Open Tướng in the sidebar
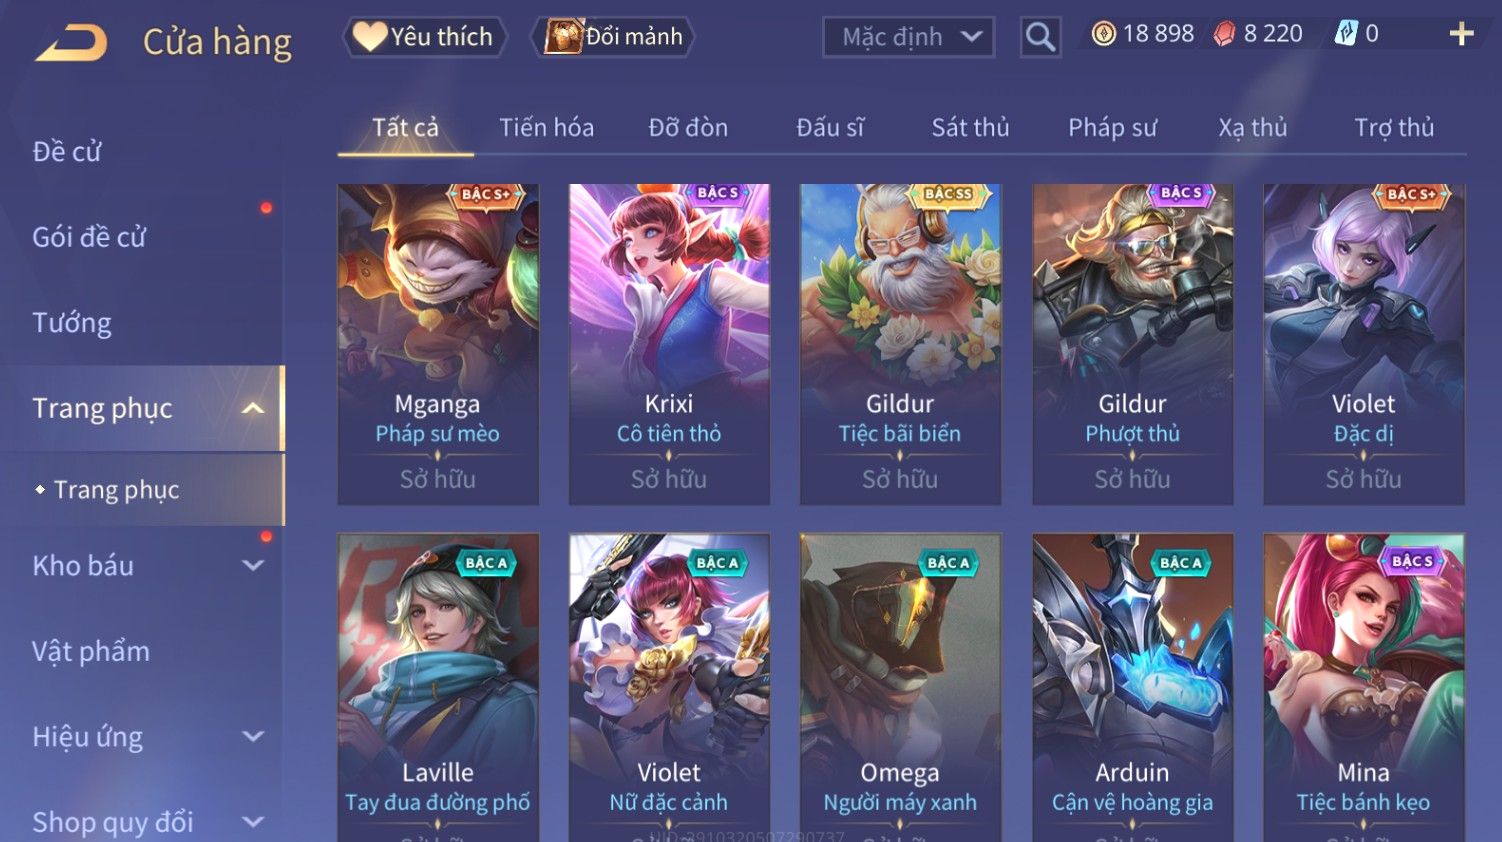1502x842 pixels. 72,323
